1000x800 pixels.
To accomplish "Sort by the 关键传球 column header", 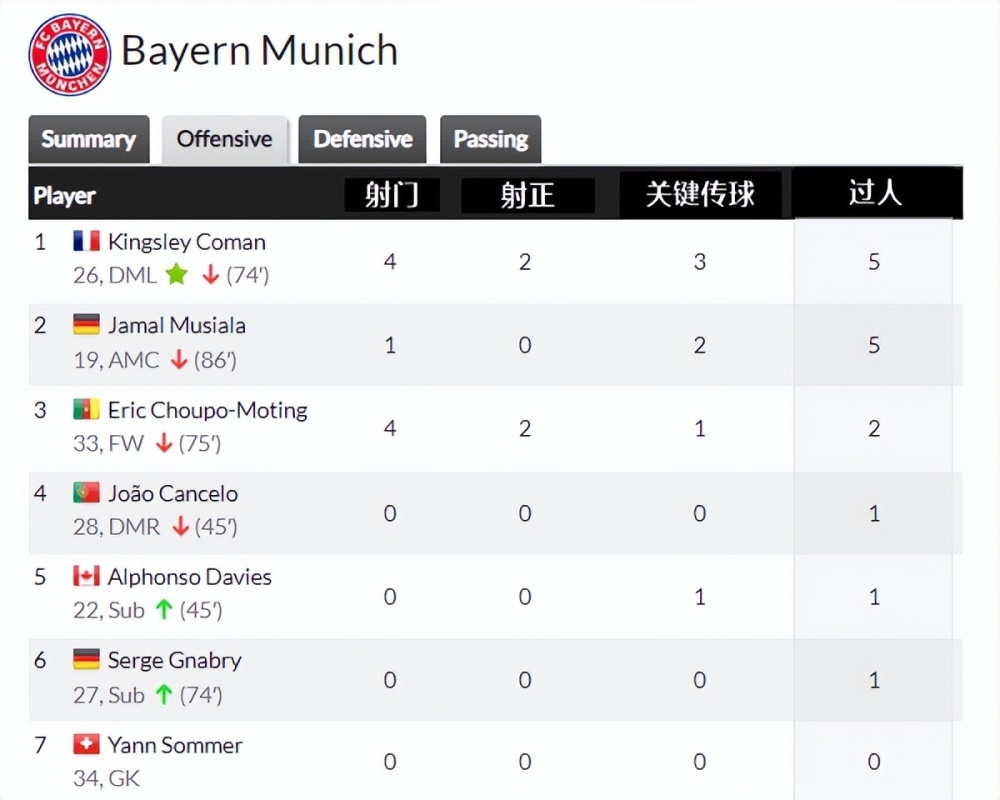I will coord(700,194).
